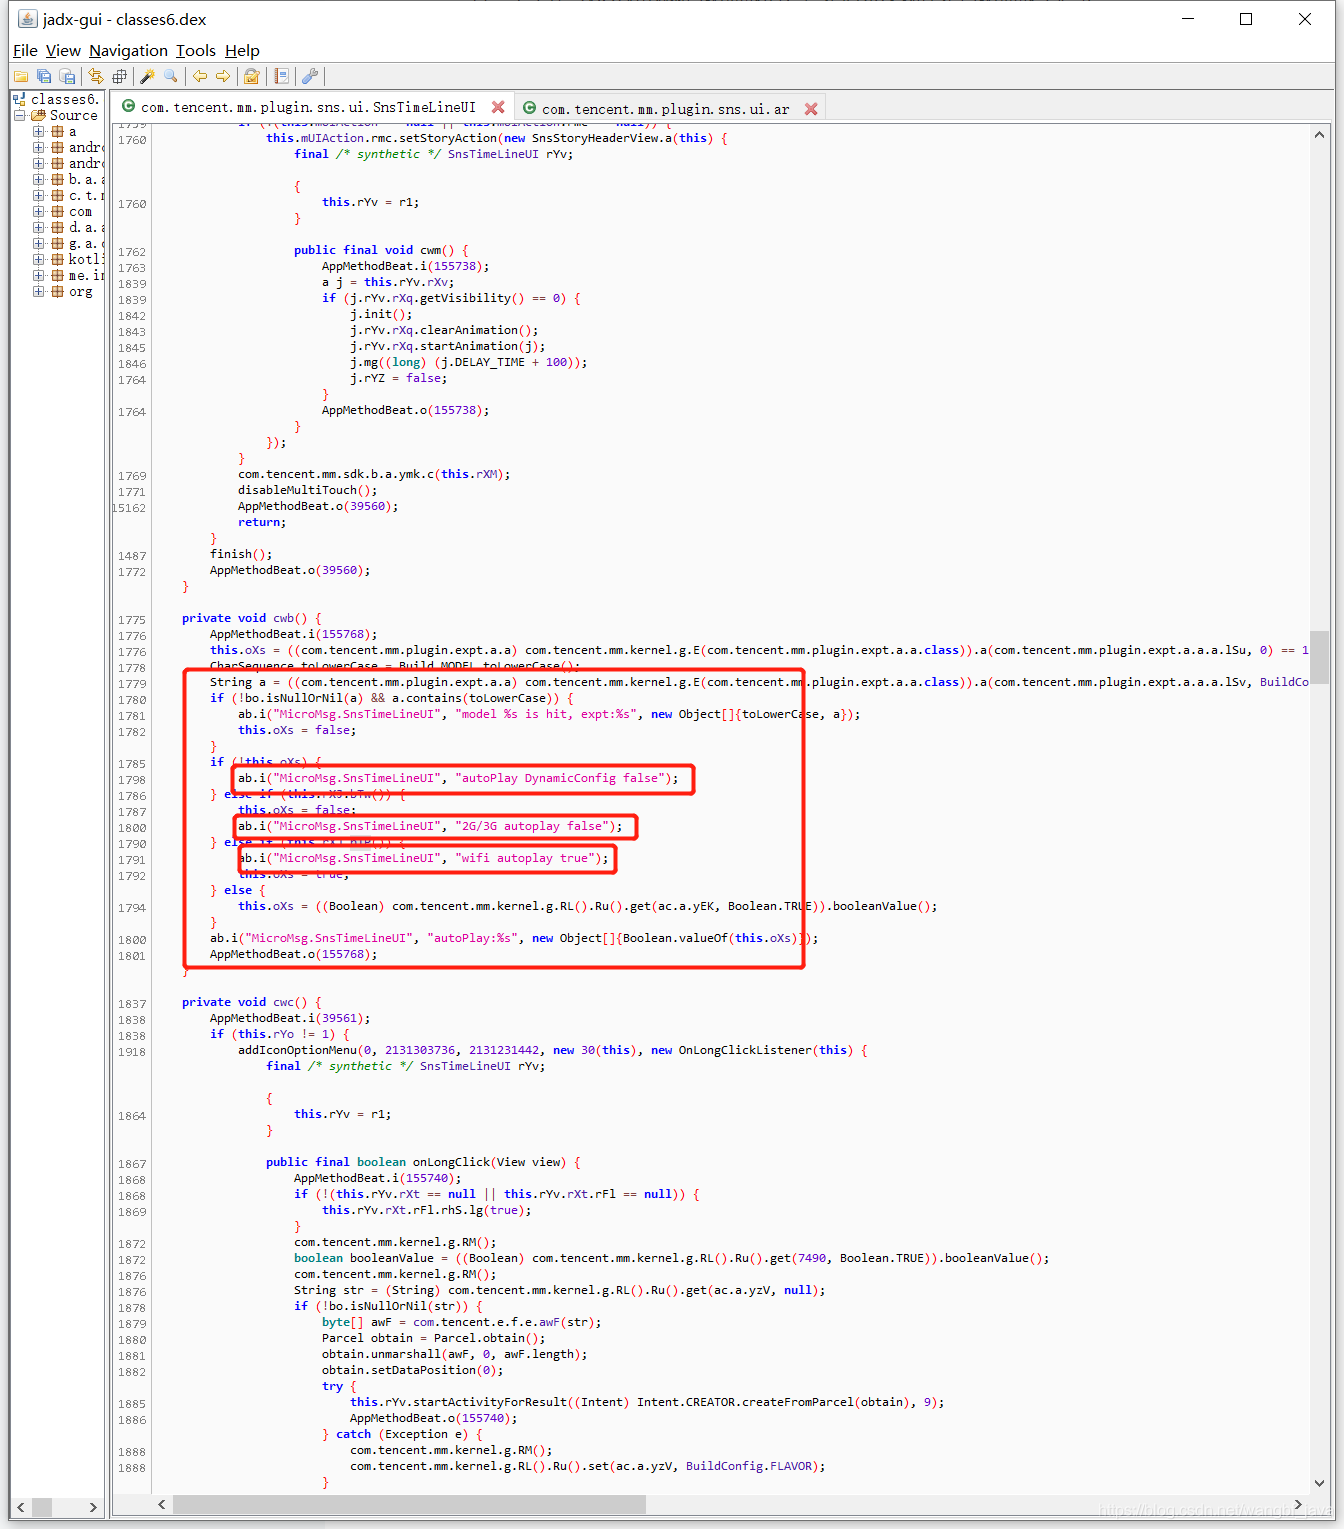Image resolution: width=1344 pixels, height=1529 pixels.
Task: Click the 'finish();' code line
Action: [241, 554]
